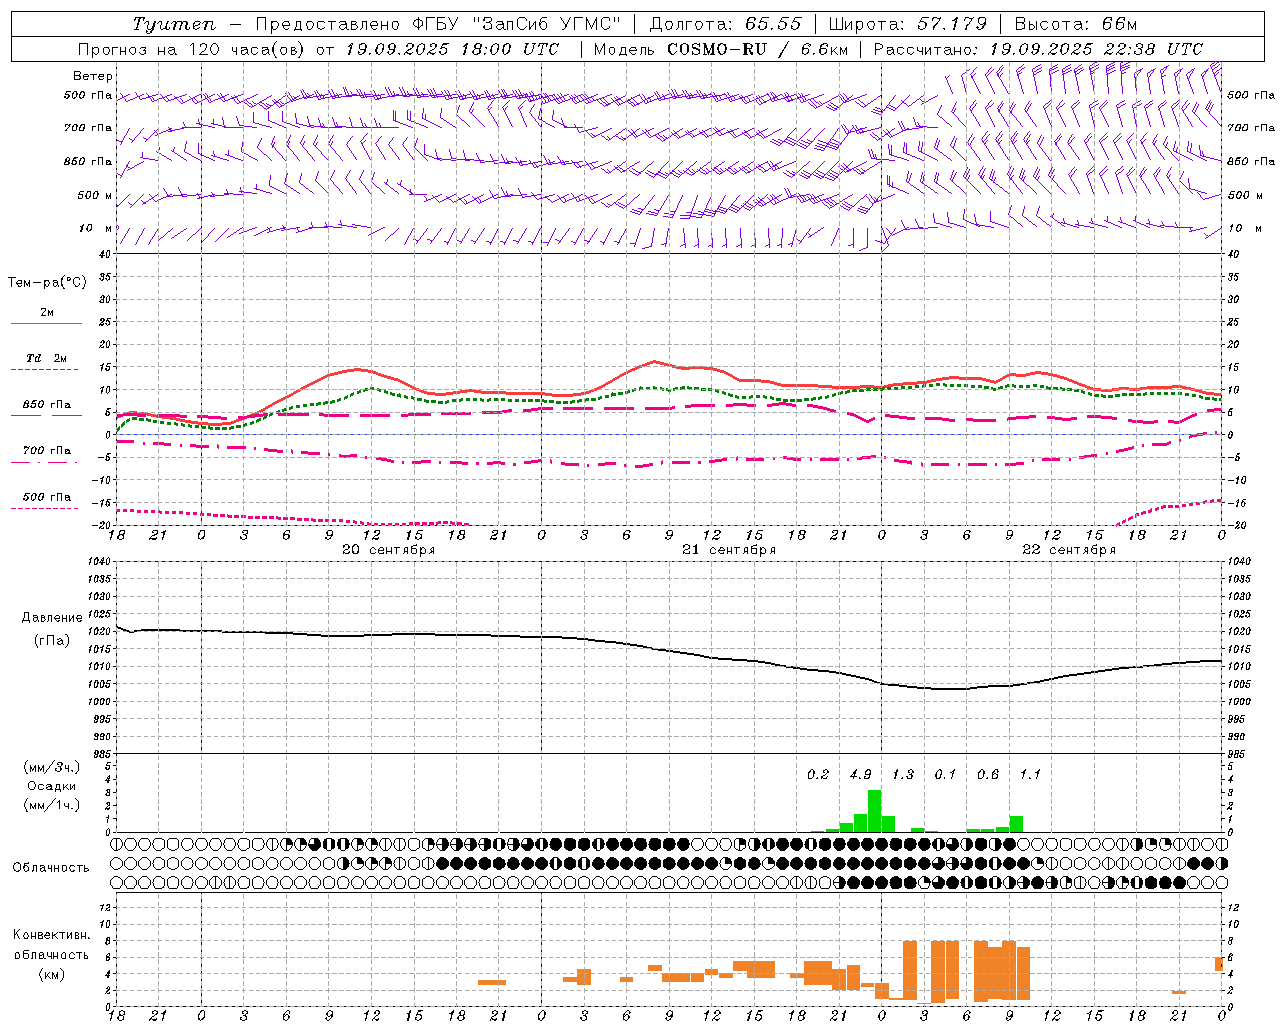Click the date label "20 сентября"
Screen dimensions: 1280x1024
pos(388,550)
